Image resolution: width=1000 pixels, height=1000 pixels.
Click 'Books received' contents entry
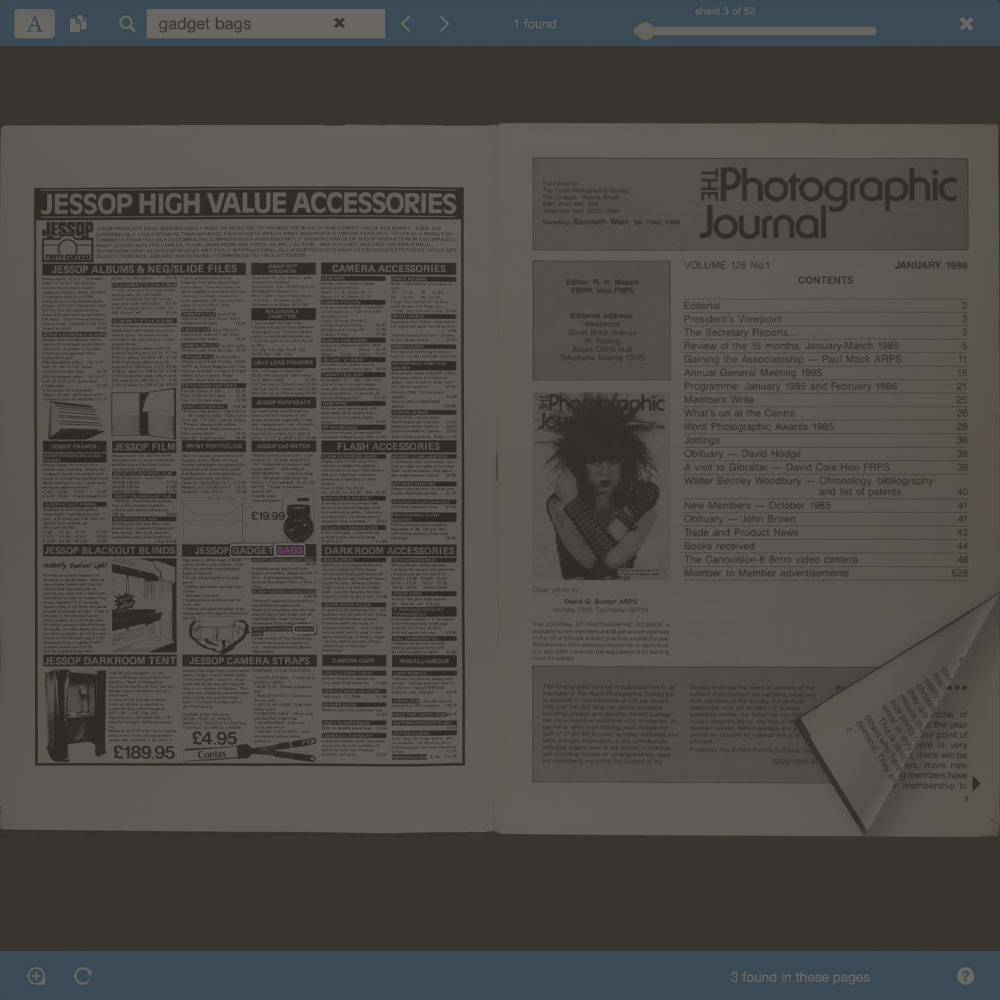pos(825,547)
